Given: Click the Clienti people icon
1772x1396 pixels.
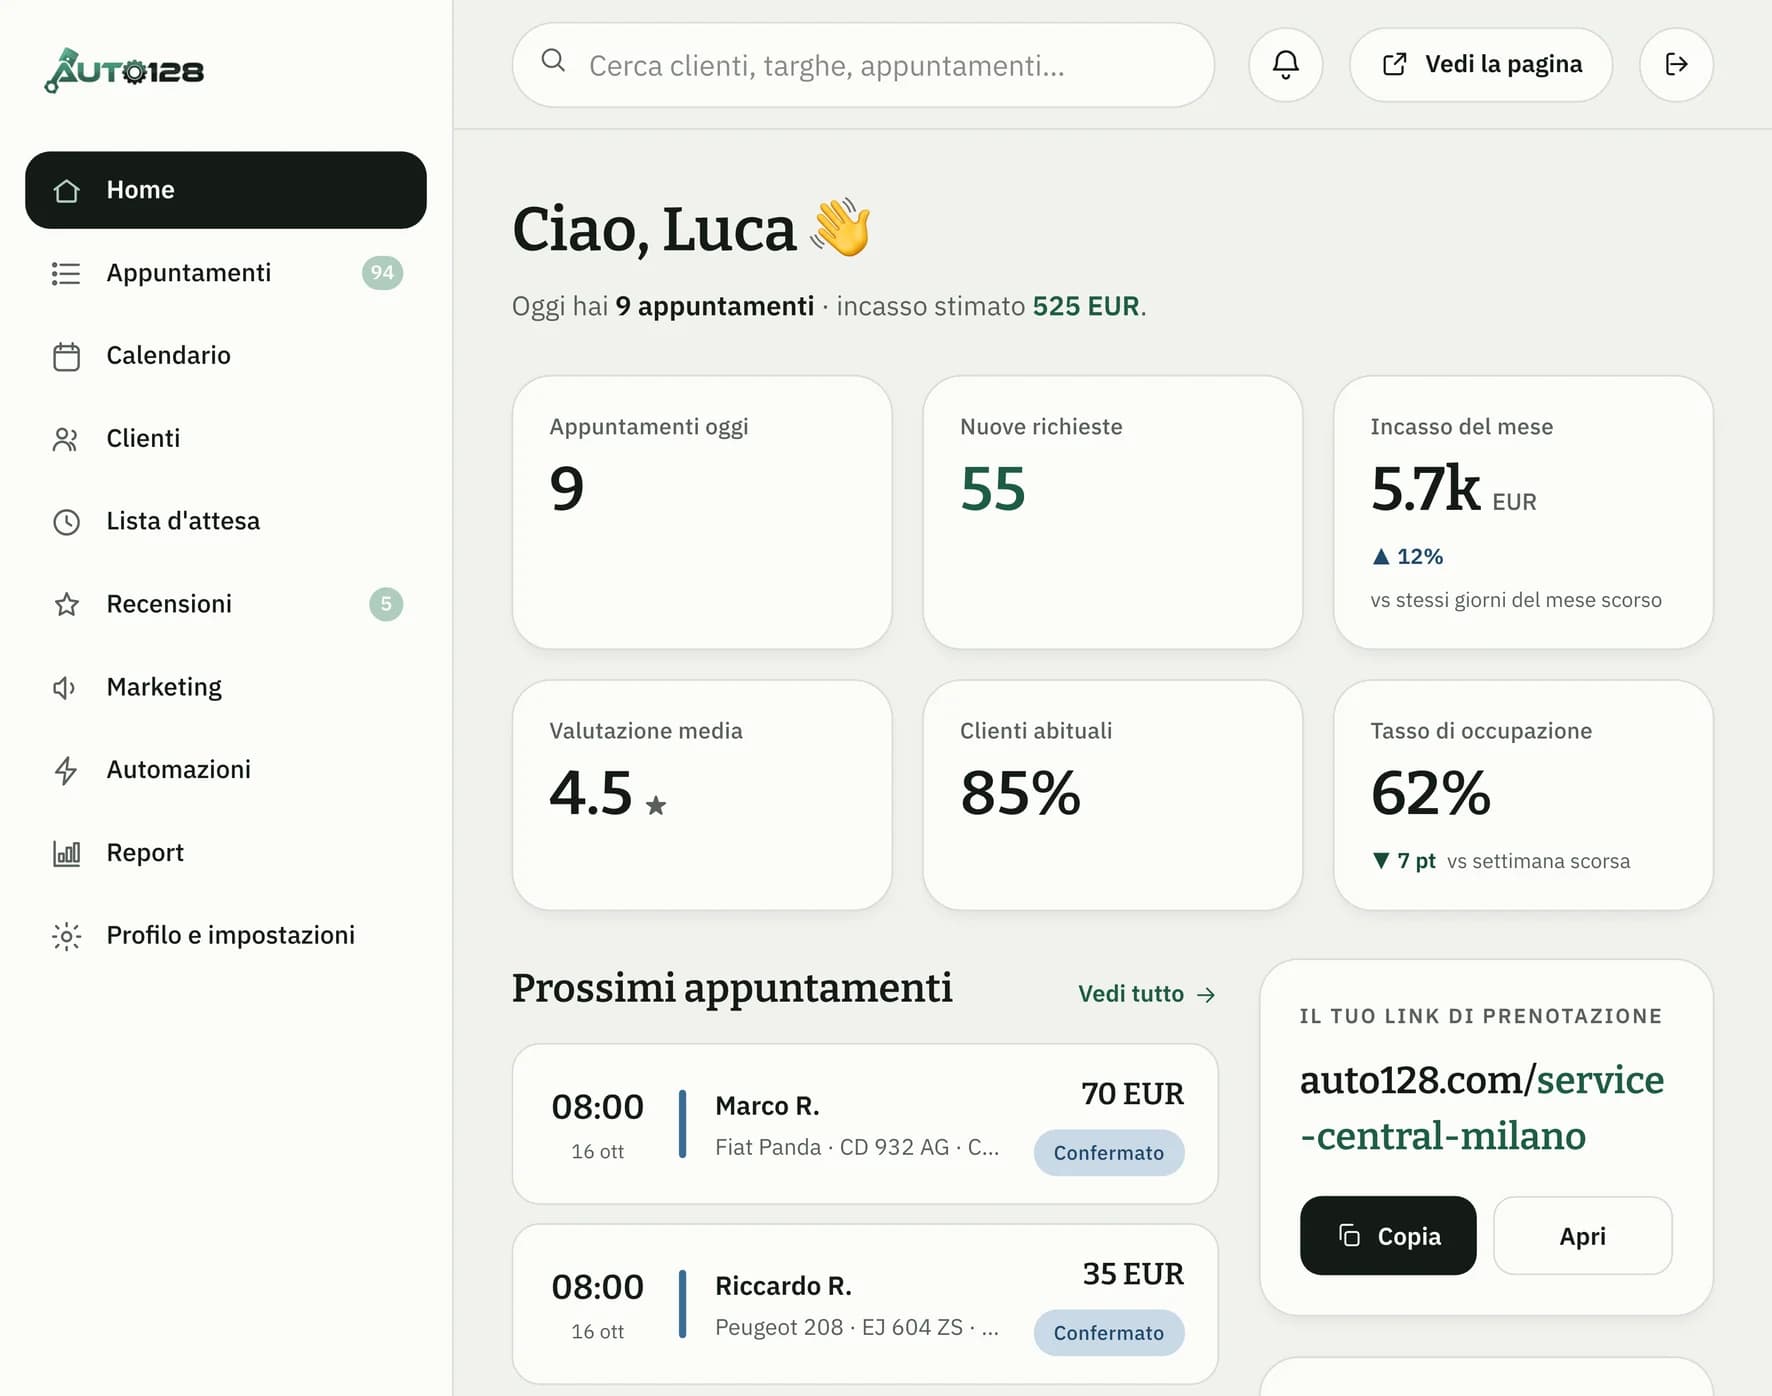Looking at the screenshot, I should (x=66, y=439).
